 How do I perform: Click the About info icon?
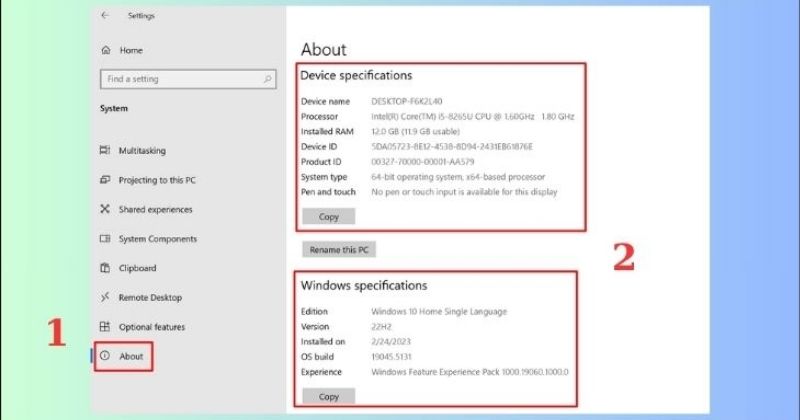point(105,356)
